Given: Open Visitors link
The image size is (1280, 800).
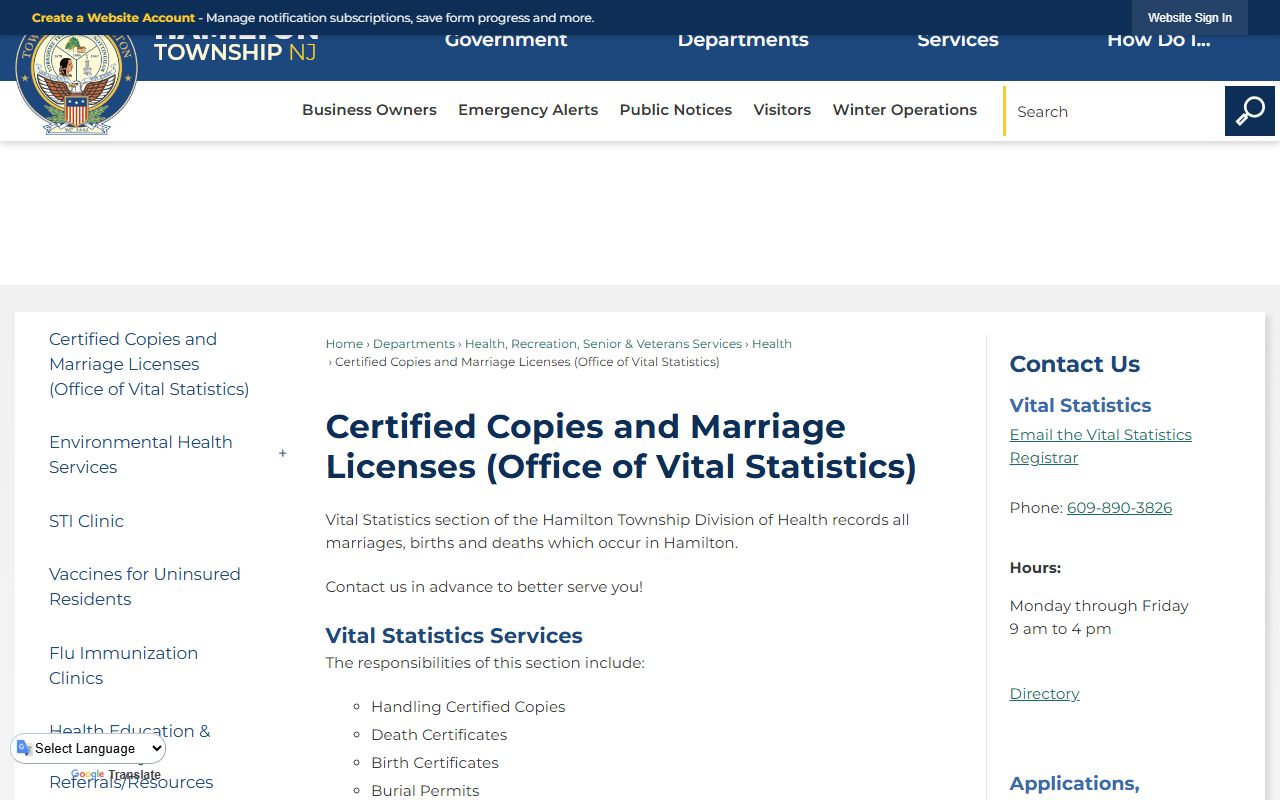Looking at the screenshot, I should 782,110.
